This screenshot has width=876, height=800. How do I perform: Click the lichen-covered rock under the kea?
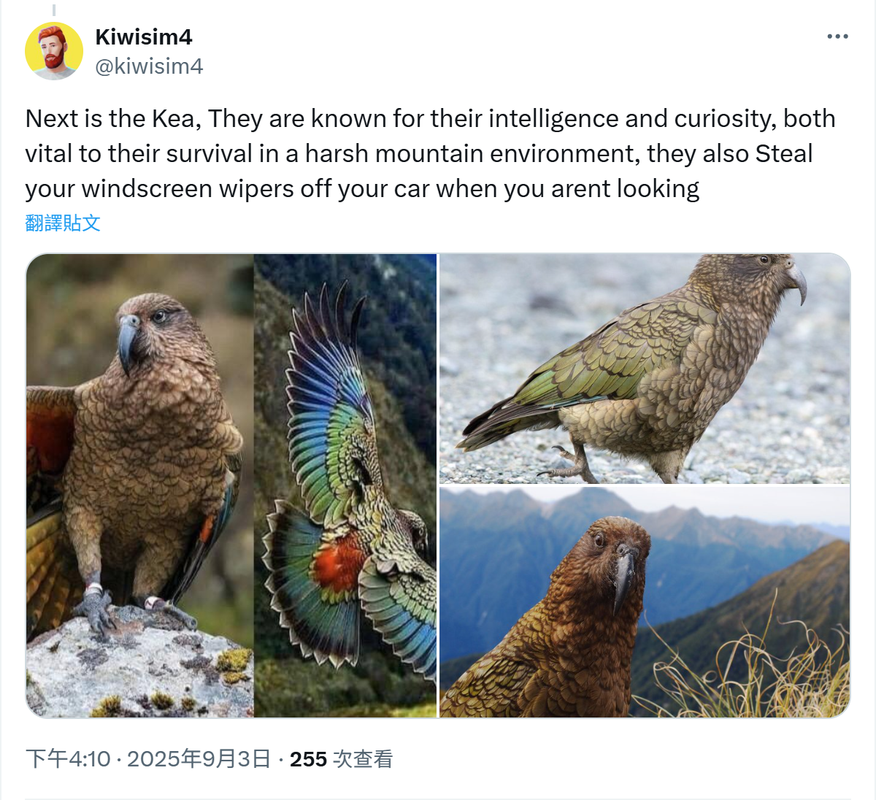[x=140, y=665]
